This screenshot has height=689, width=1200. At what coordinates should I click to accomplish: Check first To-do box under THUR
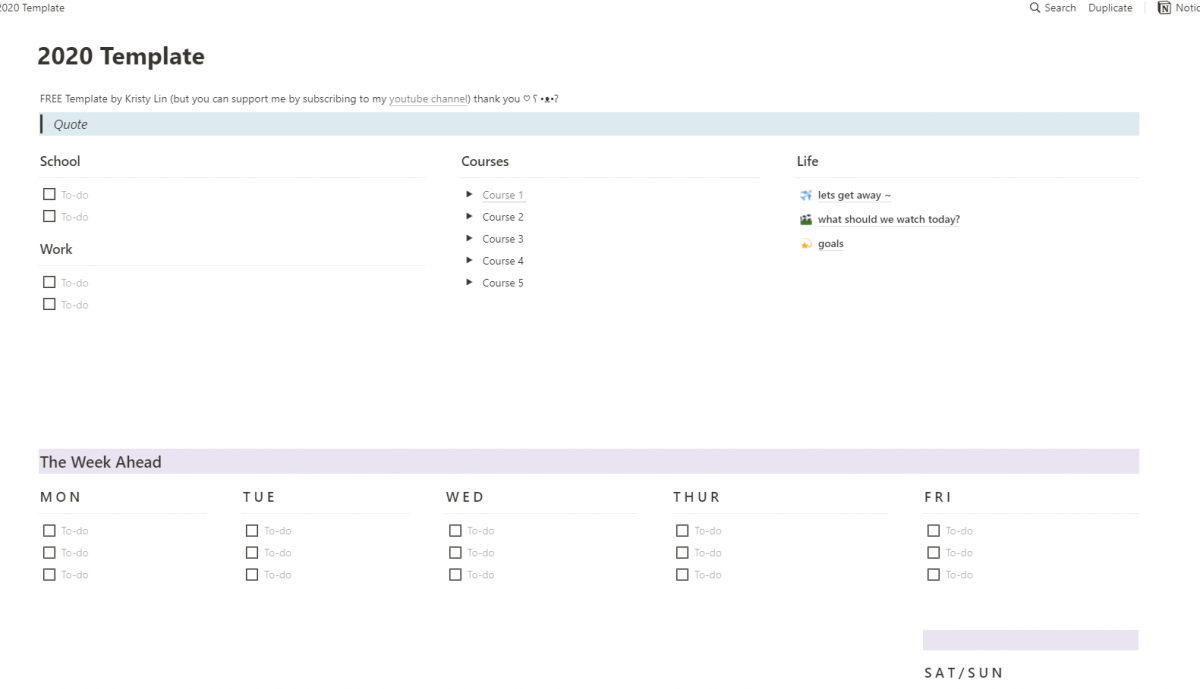[x=682, y=530]
